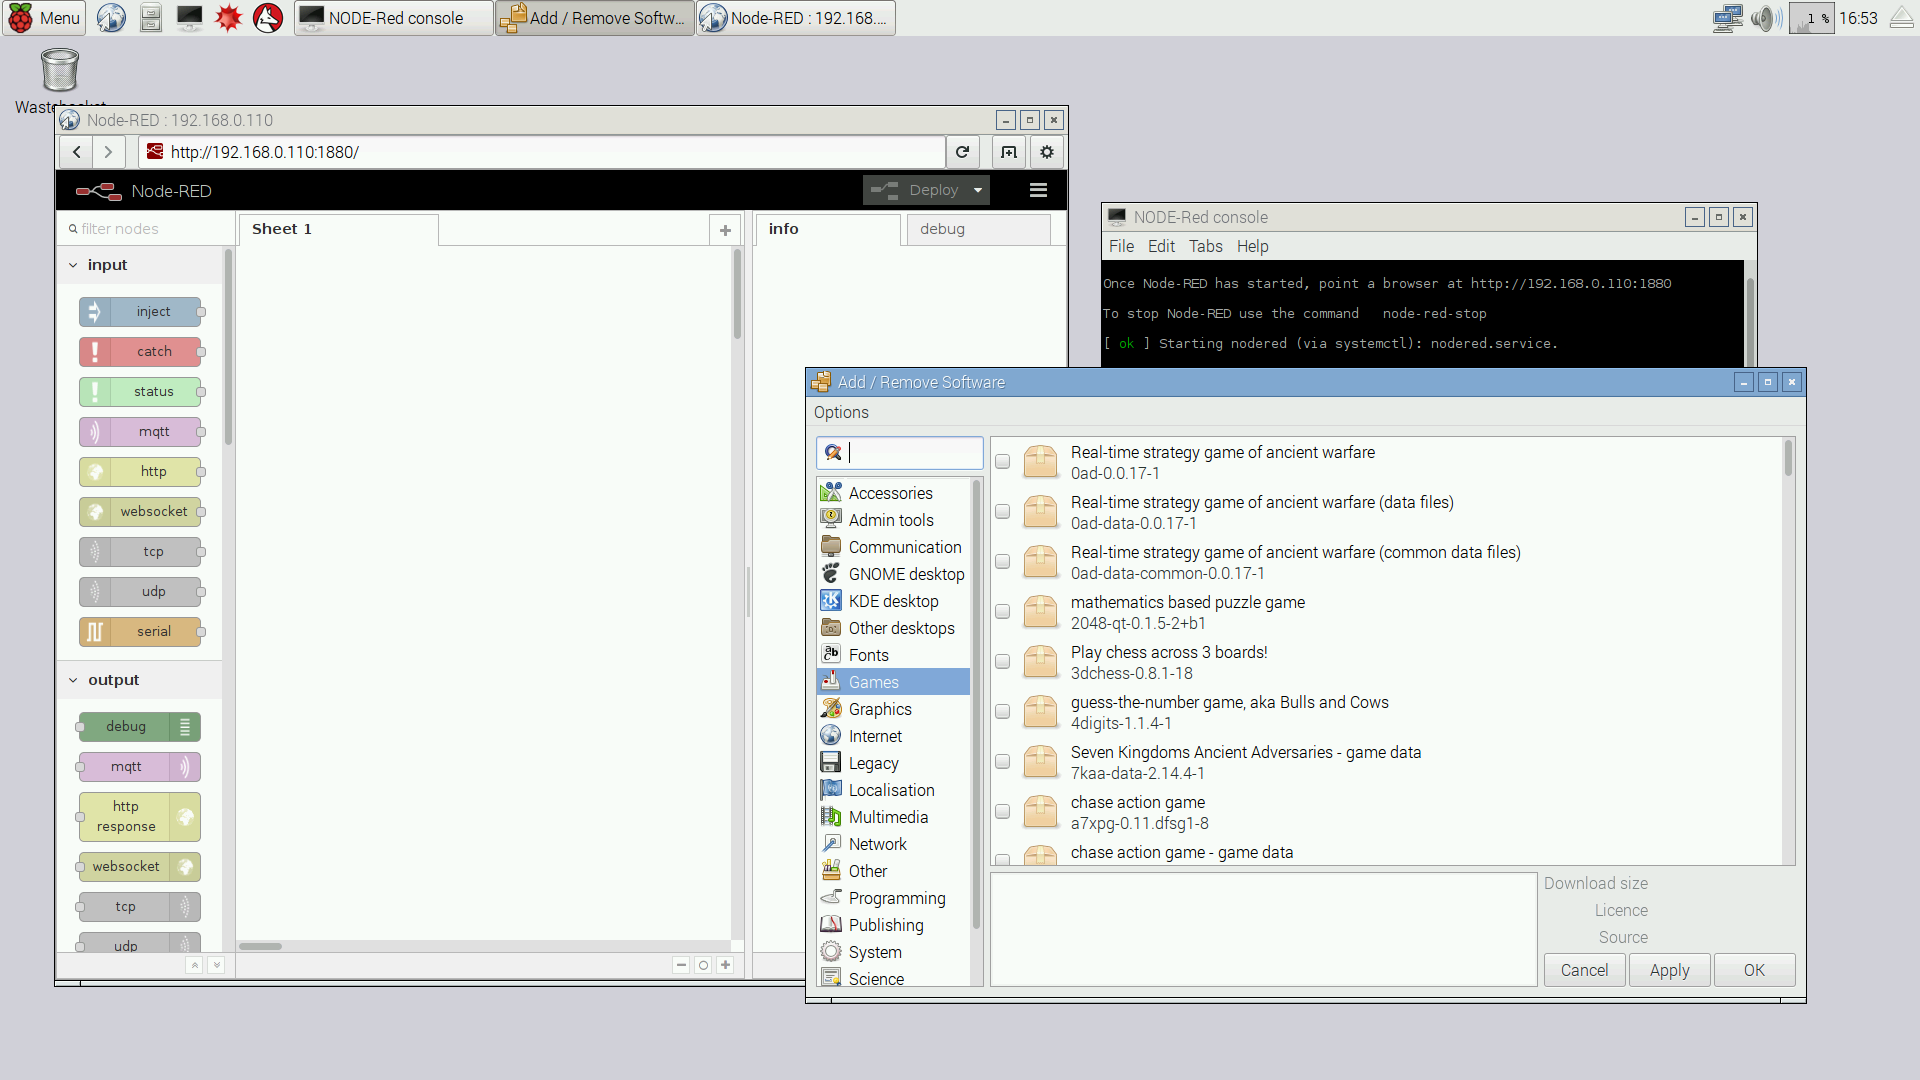Image resolution: width=1920 pixels, height=1080 pixels.
Task: Click the bookmark button in browser toolbar
Action: [x=1009, y=152]
